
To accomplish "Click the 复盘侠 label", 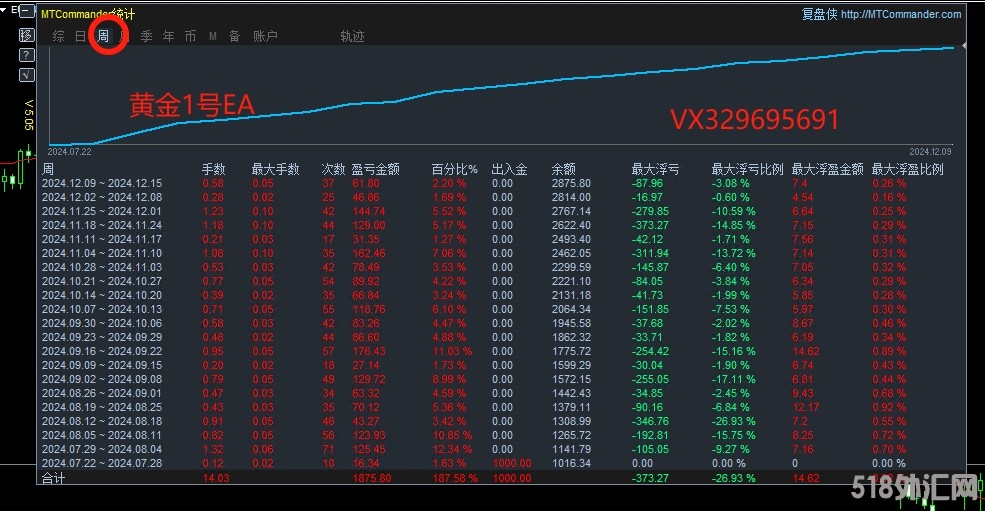I will (x=819, y=14).
